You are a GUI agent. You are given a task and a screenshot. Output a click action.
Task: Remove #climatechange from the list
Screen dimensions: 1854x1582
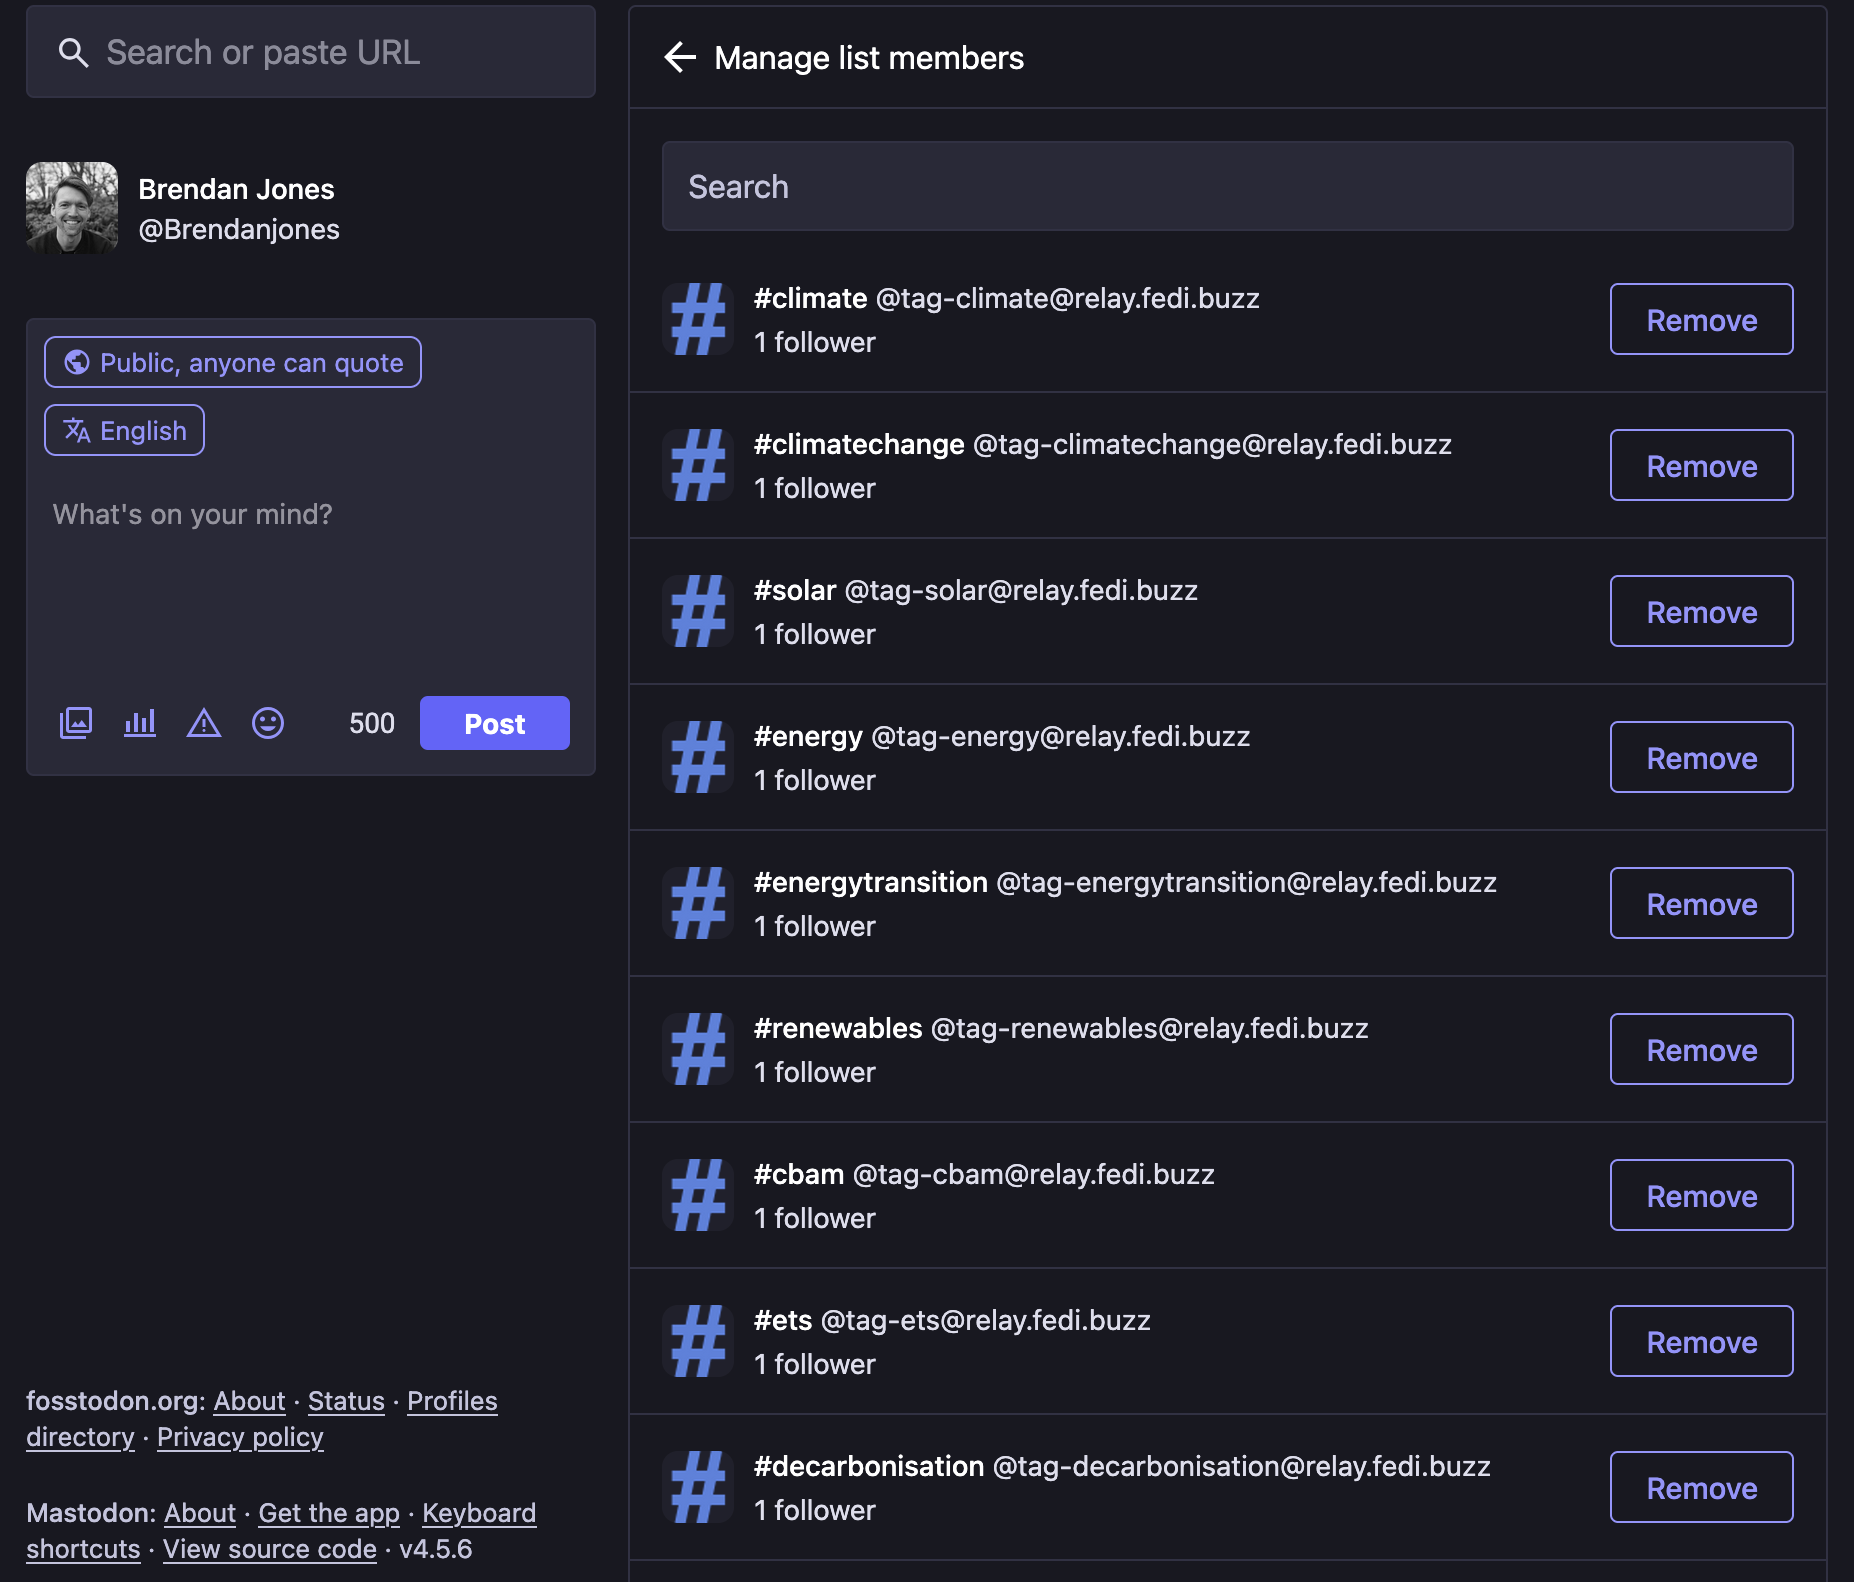(1701, 466)
